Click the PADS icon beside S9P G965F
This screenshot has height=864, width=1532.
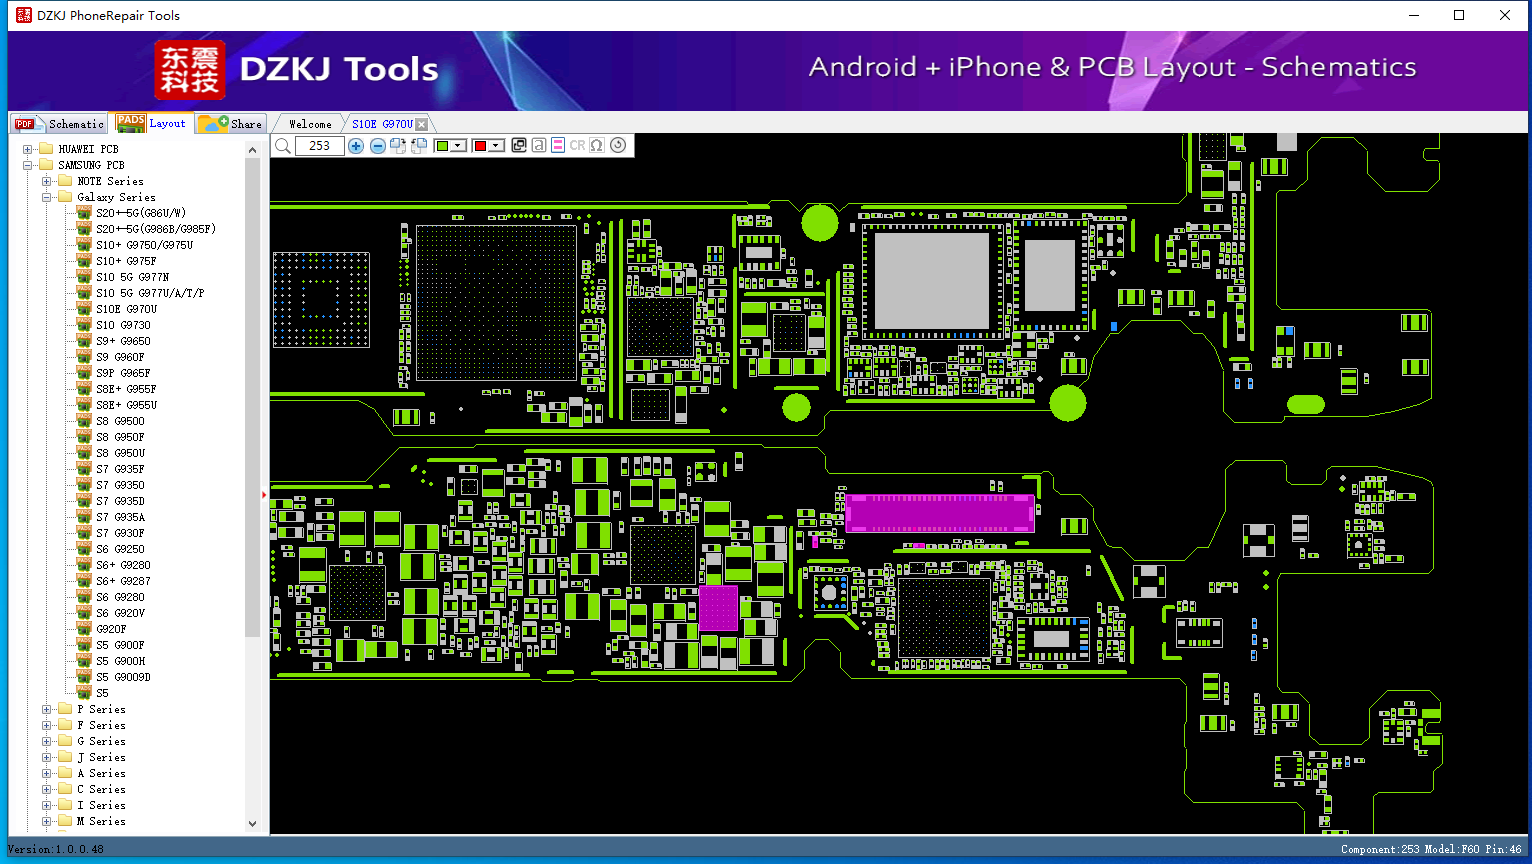click(84, 373)
